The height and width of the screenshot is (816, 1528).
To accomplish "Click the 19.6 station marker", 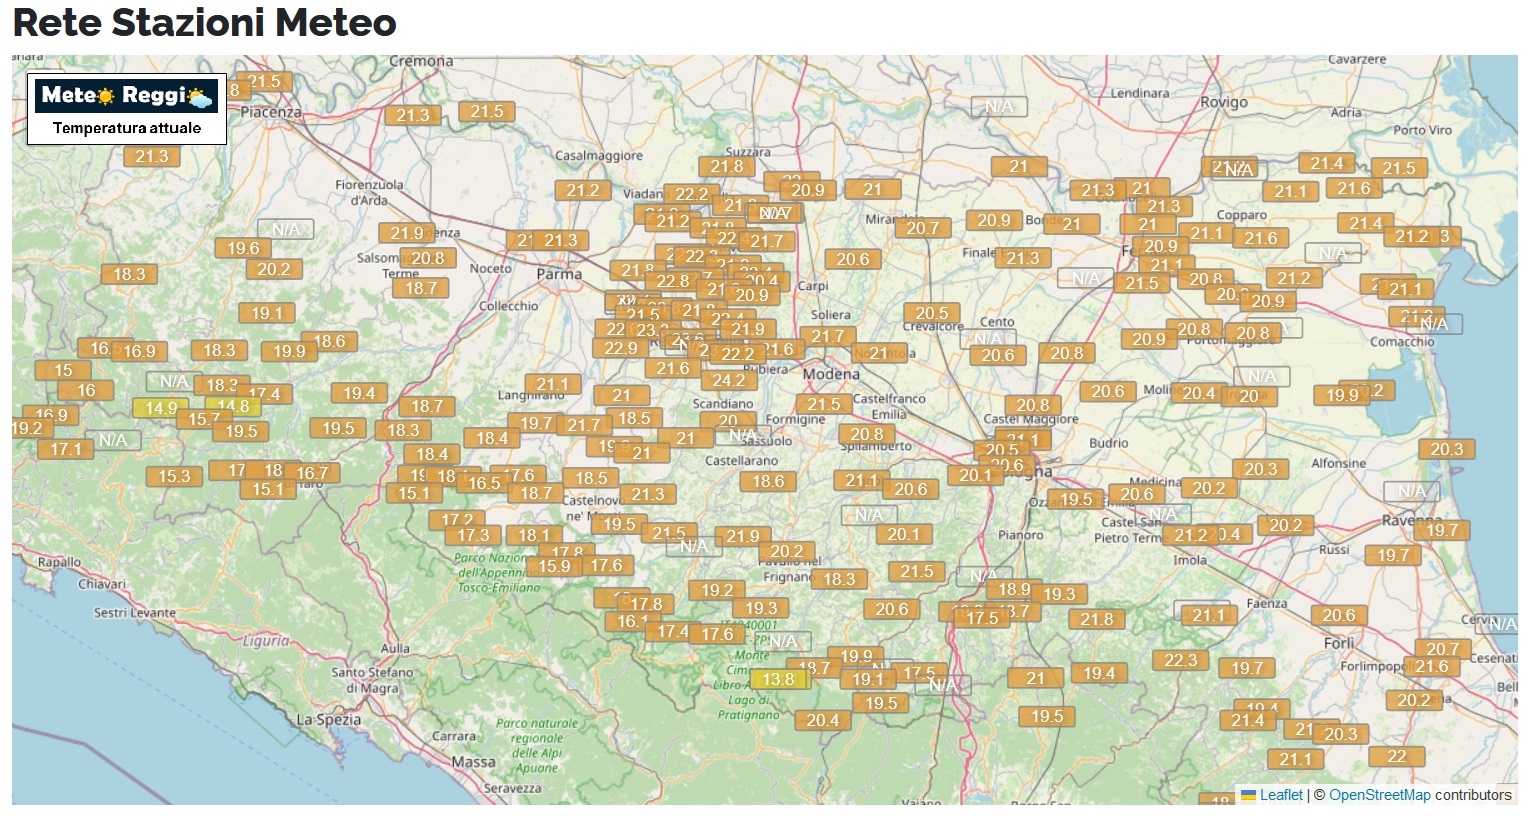I will pos(243,248).
